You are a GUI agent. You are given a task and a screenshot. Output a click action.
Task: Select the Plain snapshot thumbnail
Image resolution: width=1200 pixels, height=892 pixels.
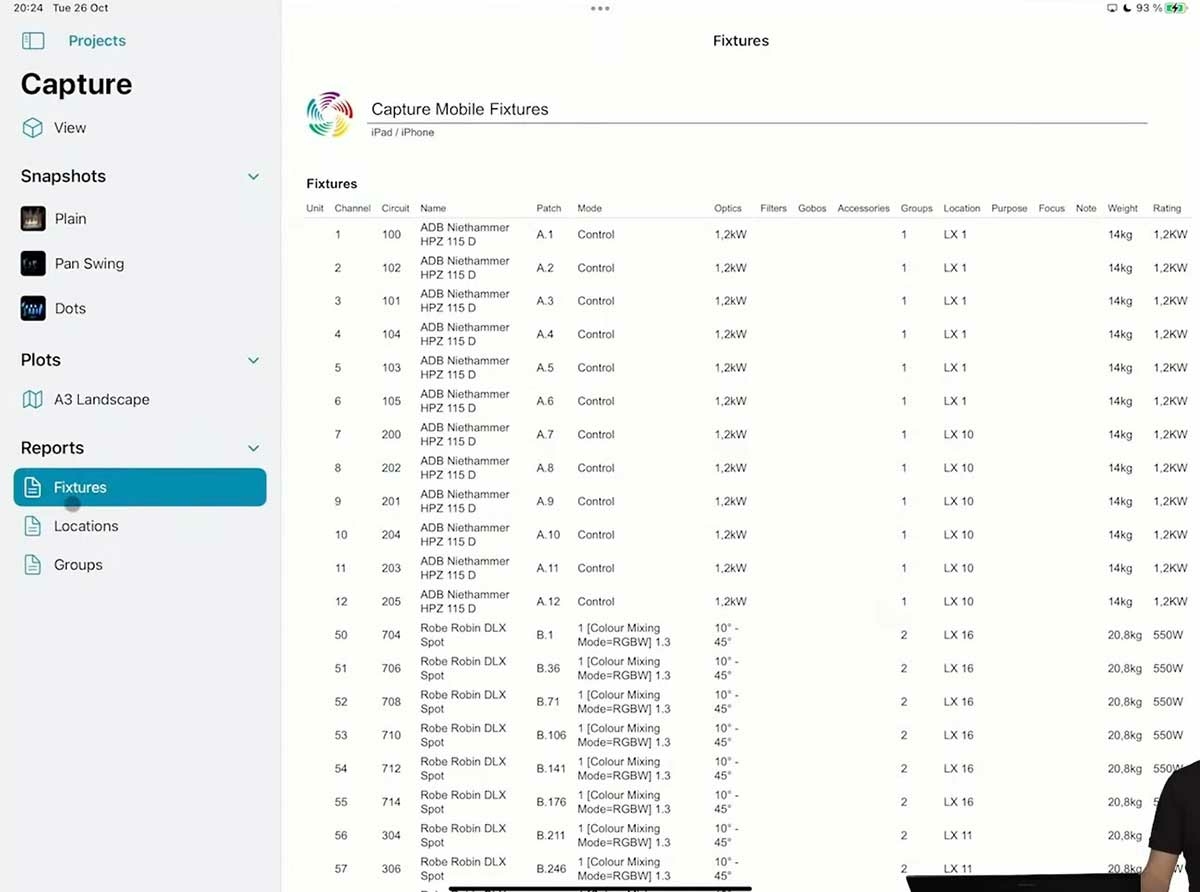(33, 219)
